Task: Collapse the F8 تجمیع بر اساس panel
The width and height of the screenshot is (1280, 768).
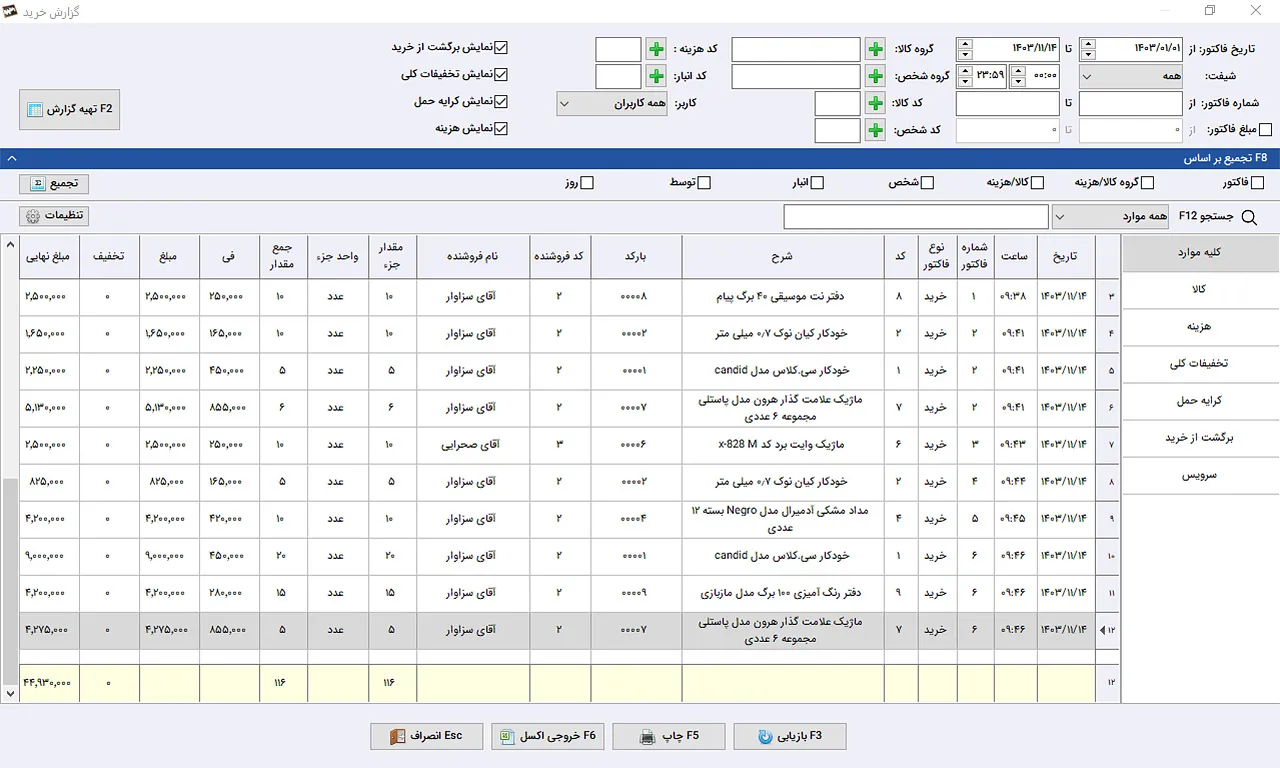Action: coord(10,158)
